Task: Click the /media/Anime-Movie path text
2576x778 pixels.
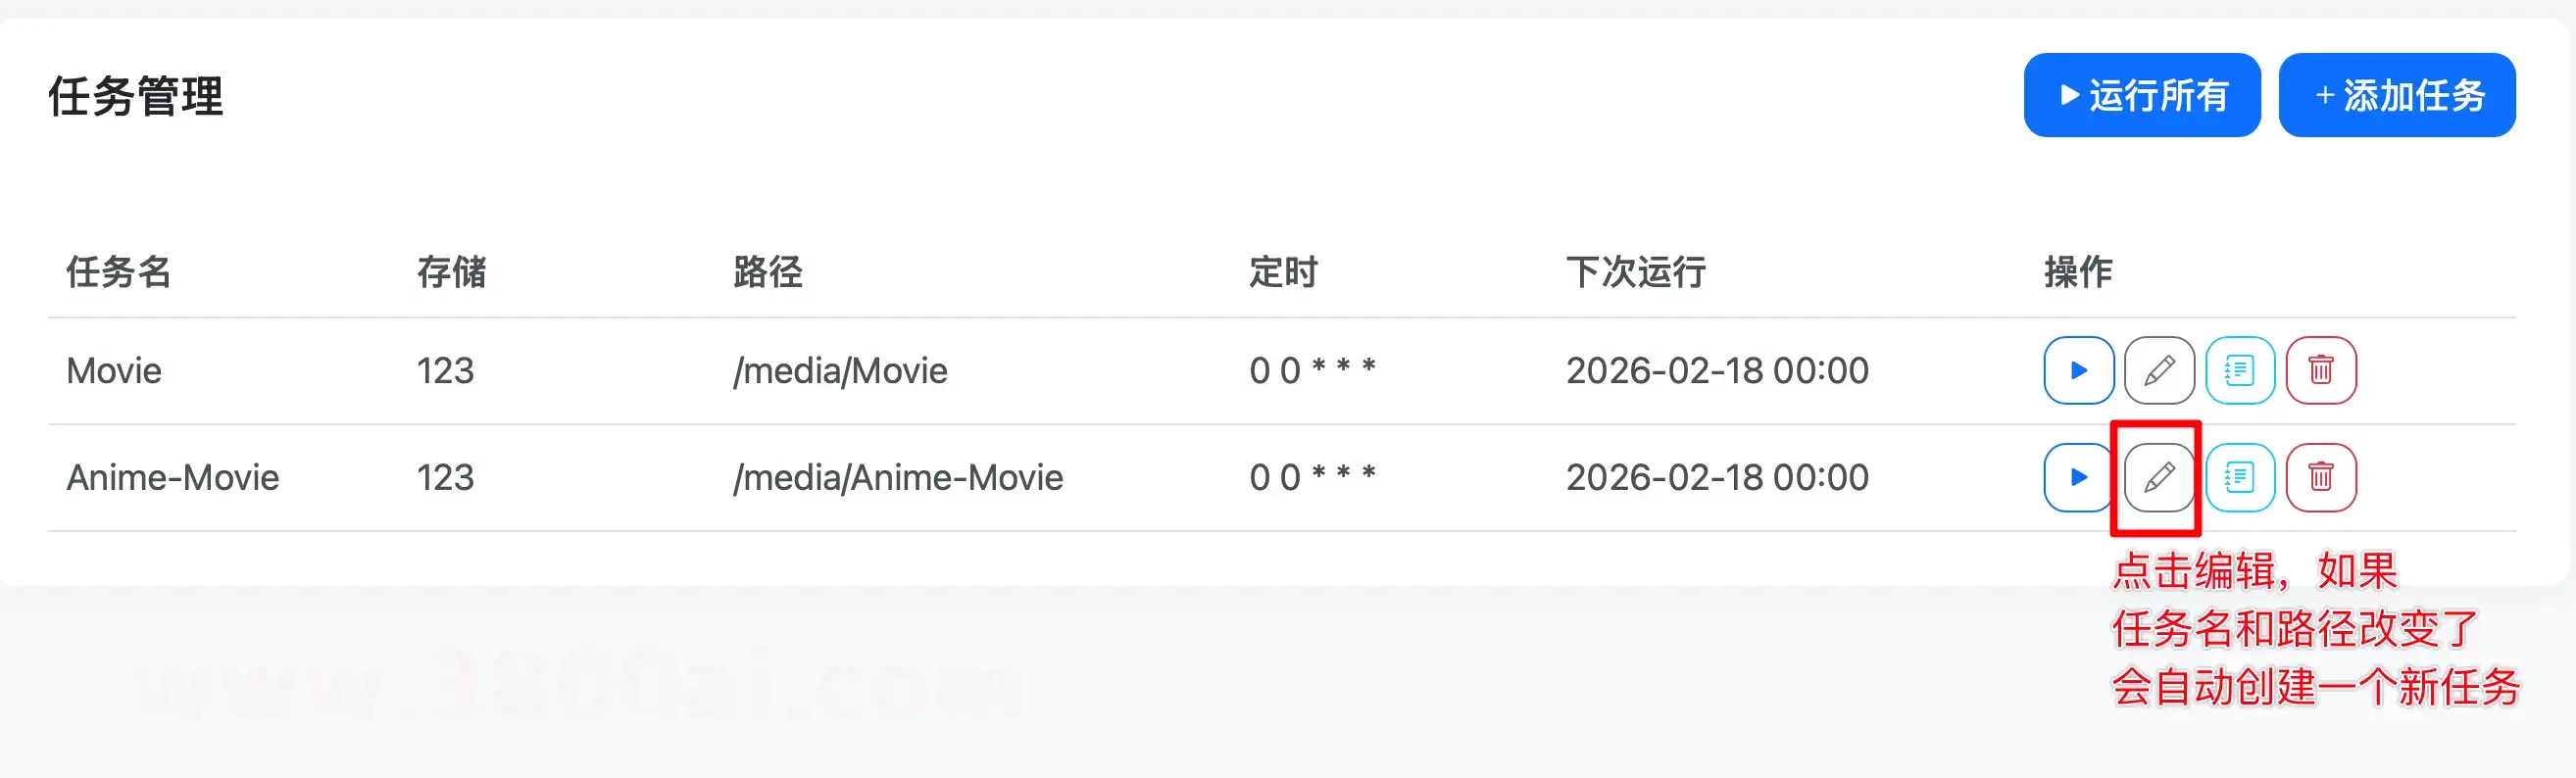Action: pos(897,478)
